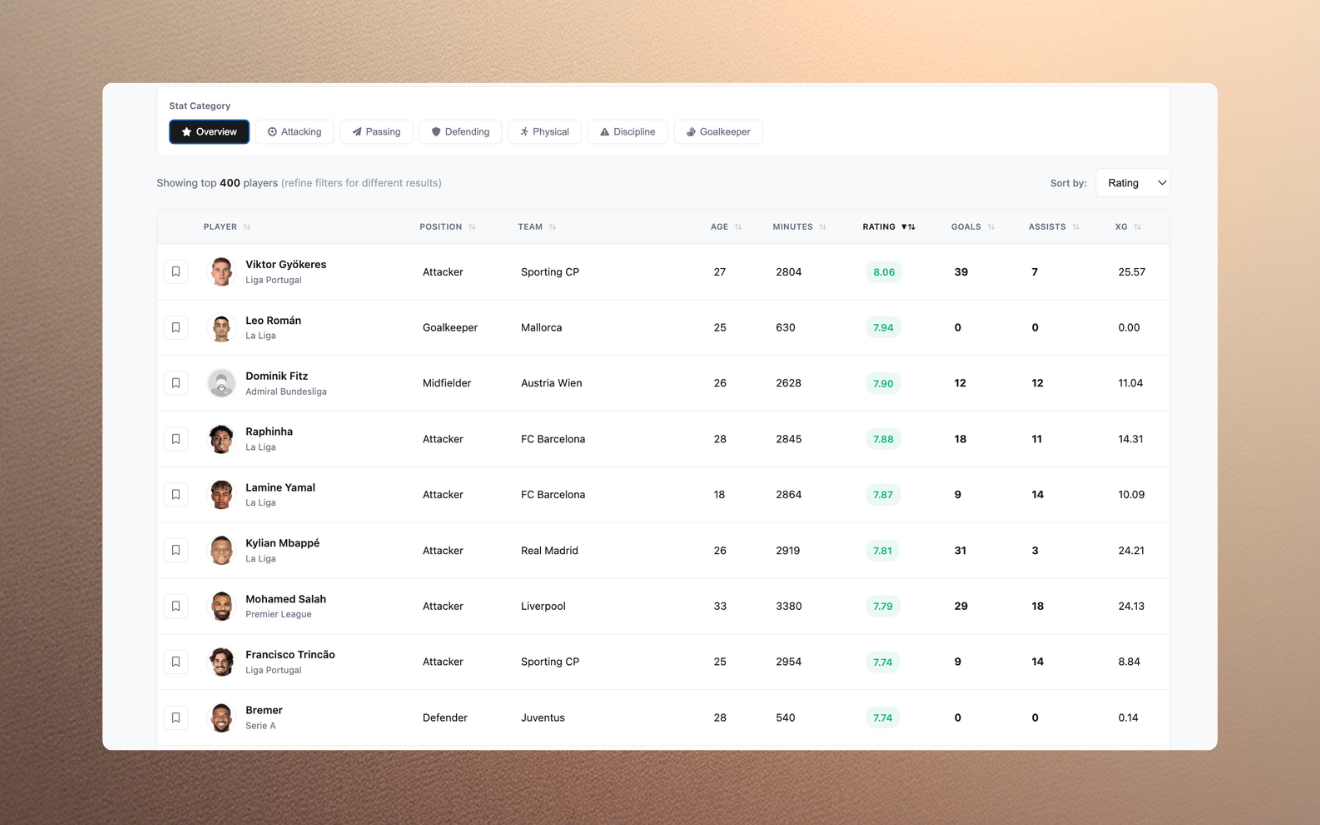Image resolution: width=1320 pixels, height=825 pixels.
Task: Click Kylian Mbappé's bookmark icon
Action: pos(176,550)
